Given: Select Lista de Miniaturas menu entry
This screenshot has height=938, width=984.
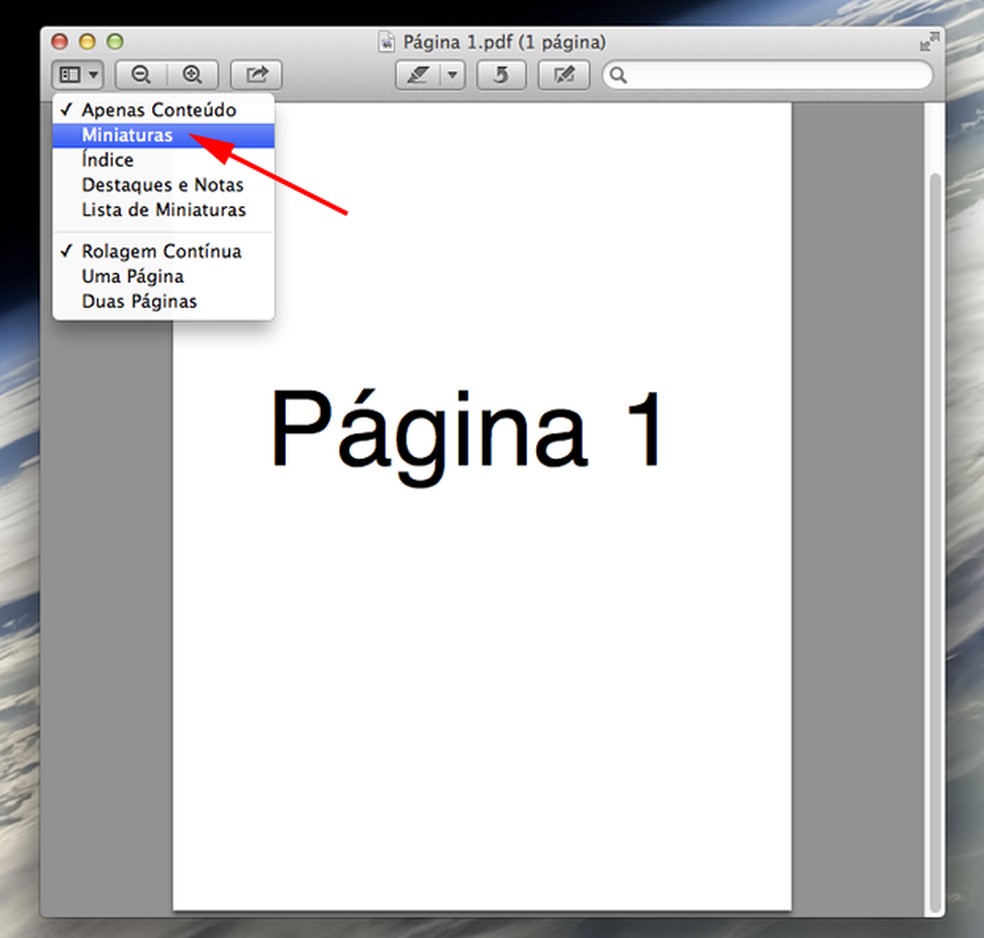Looking at the screenshot, I should tap(163, 210).
